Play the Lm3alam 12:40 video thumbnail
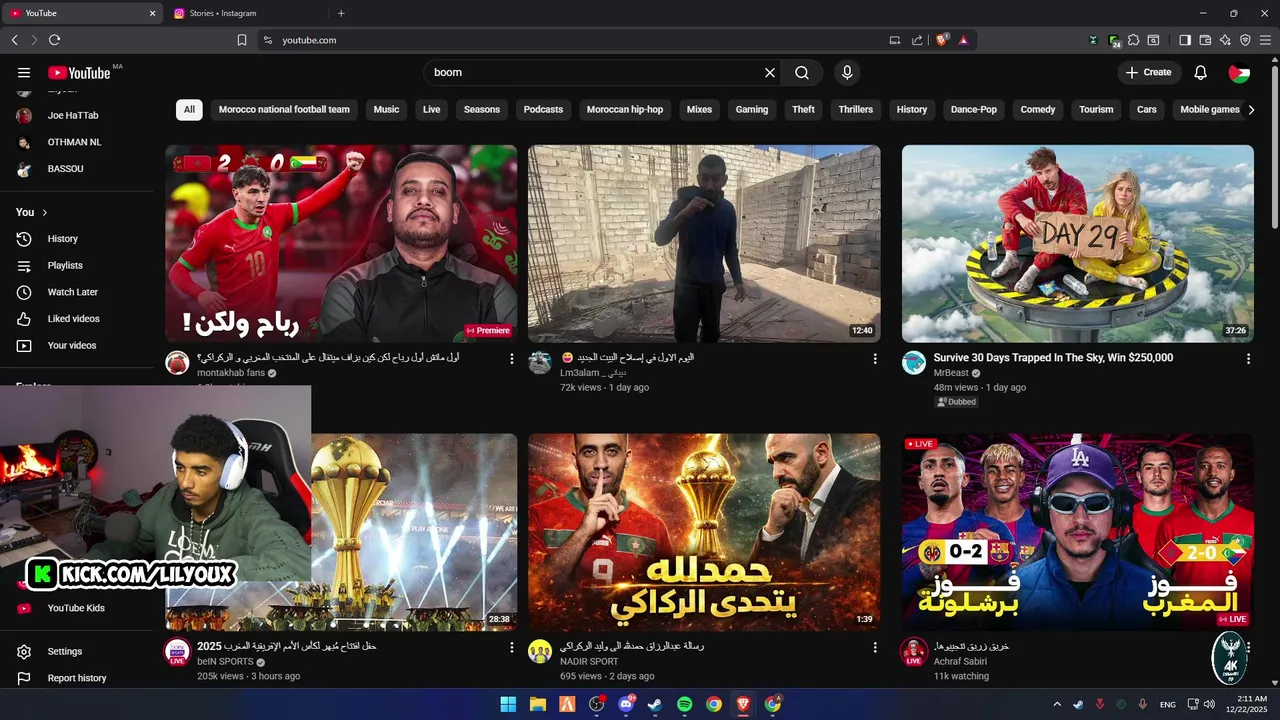This screenshot has height=720, width=1280. point(704,244)
